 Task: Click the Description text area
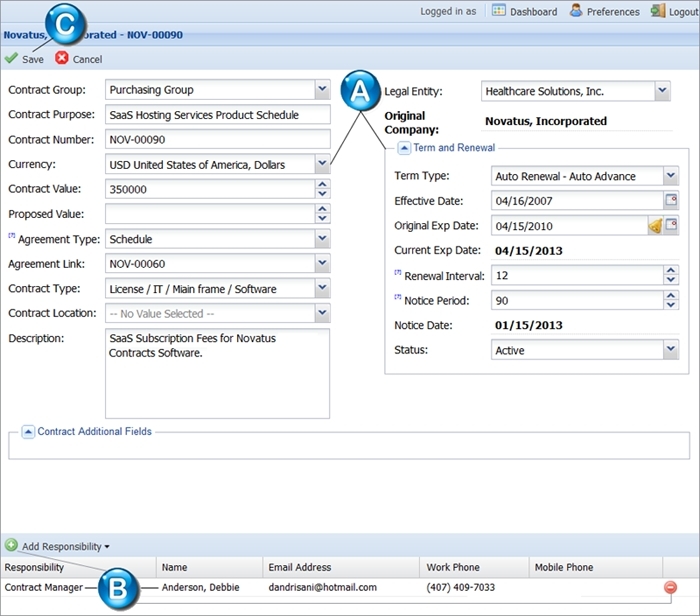click(217, 374)
